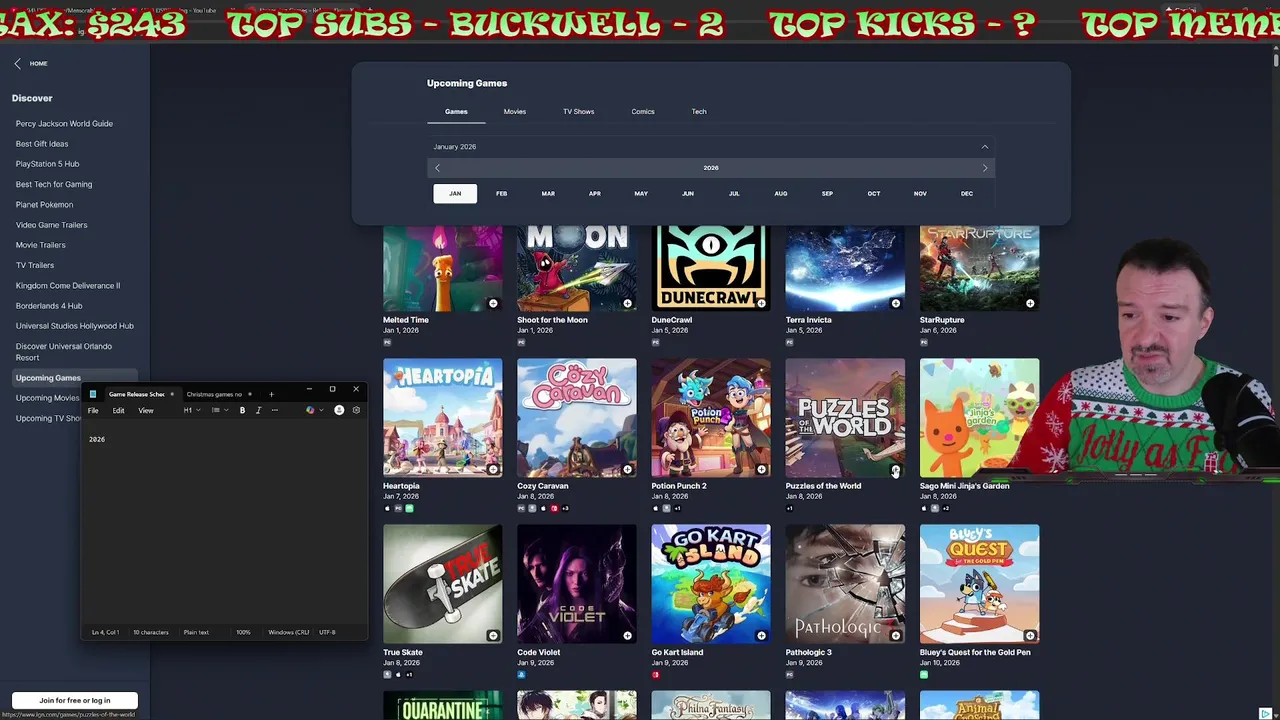Add a new tab in Notepad

click(271, 394)
